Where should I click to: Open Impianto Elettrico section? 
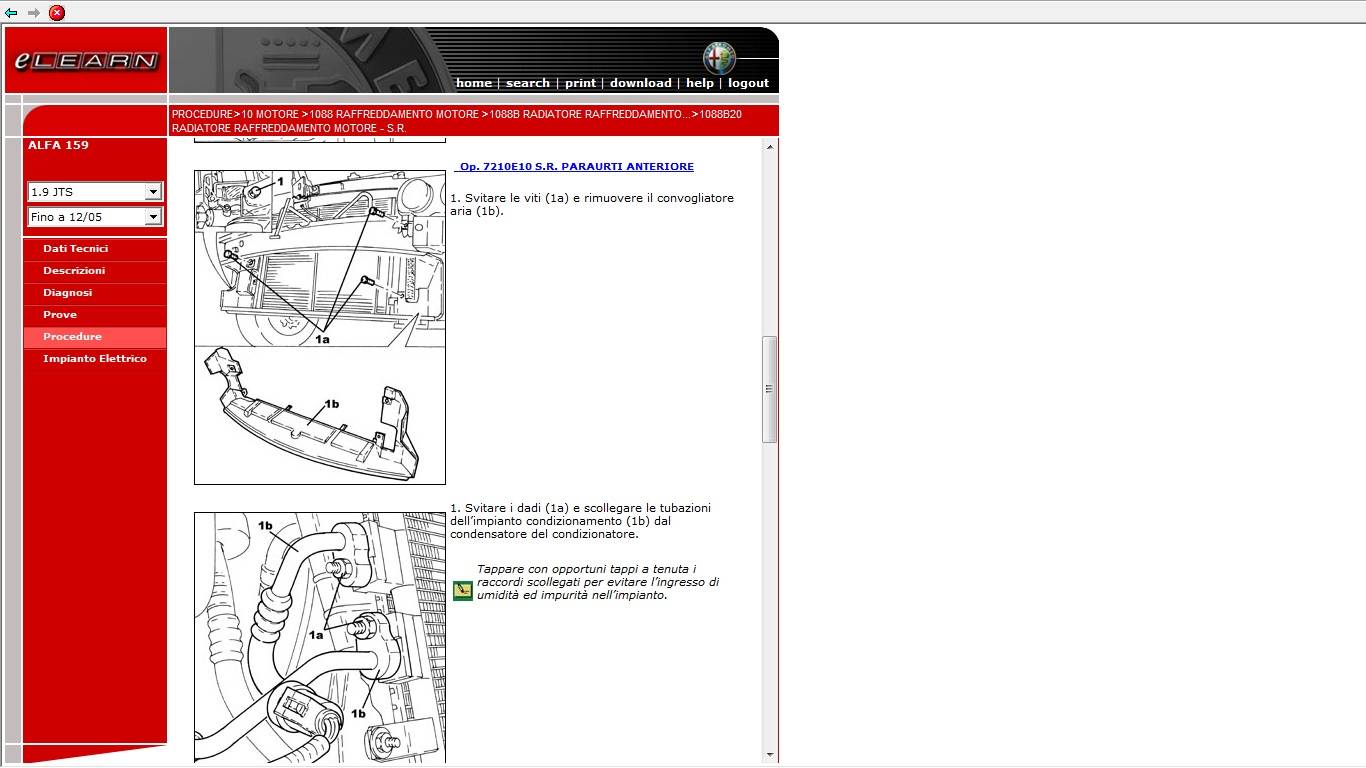click(x=95, y=359)
